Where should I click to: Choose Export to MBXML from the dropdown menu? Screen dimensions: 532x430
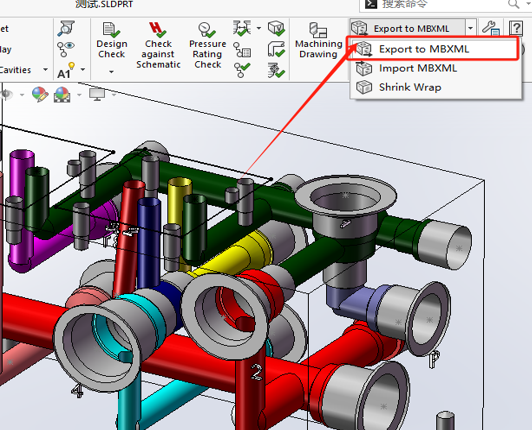[433, 49]
